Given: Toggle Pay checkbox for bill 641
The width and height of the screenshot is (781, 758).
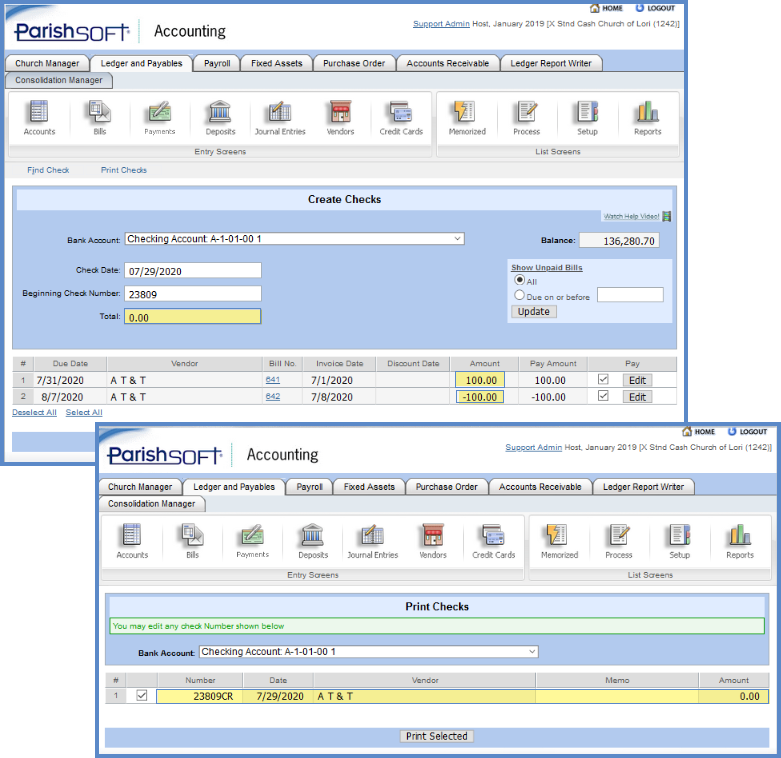Looking at the screenshot, I should pyautogui.click(x=603, y=379).
